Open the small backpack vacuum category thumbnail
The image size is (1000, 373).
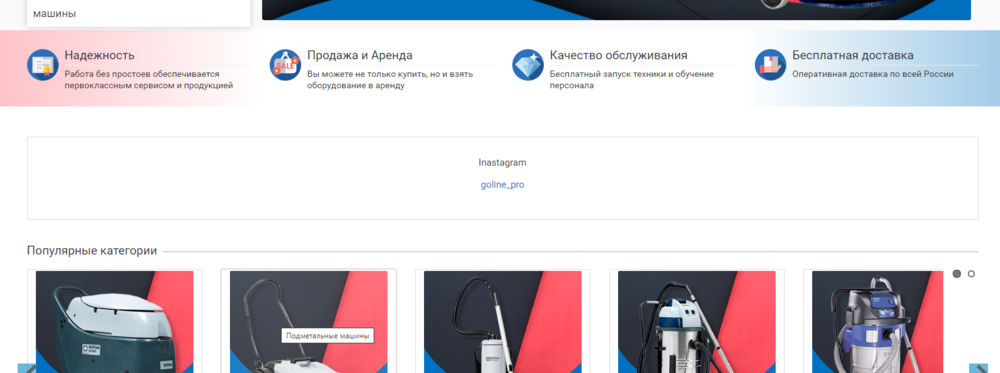[x=503, y=322]
